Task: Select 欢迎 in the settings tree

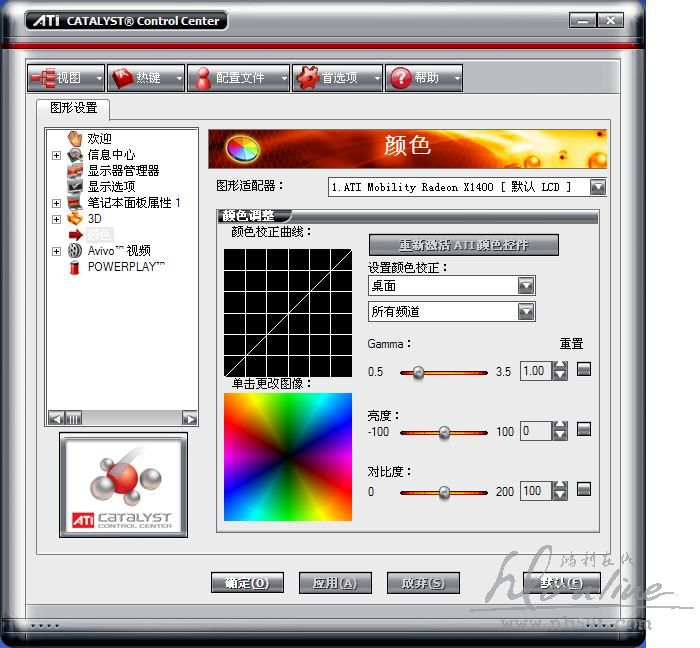Action: point(99,139)
